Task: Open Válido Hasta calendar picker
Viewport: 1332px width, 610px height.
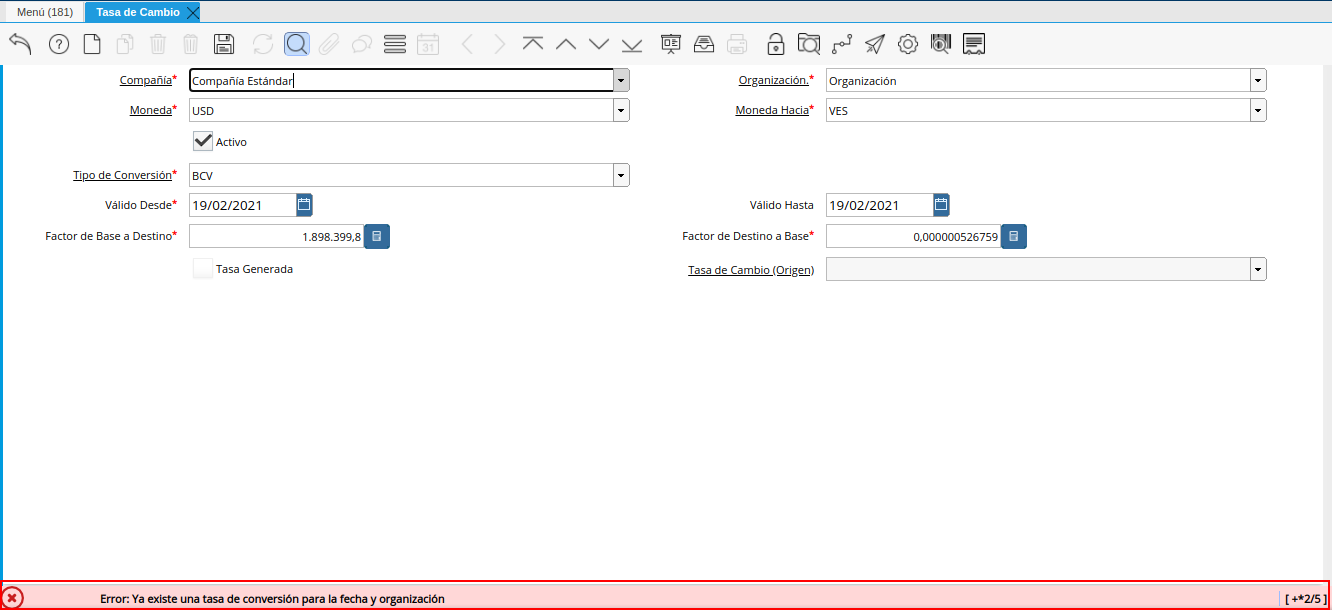Action: (942, 205)
